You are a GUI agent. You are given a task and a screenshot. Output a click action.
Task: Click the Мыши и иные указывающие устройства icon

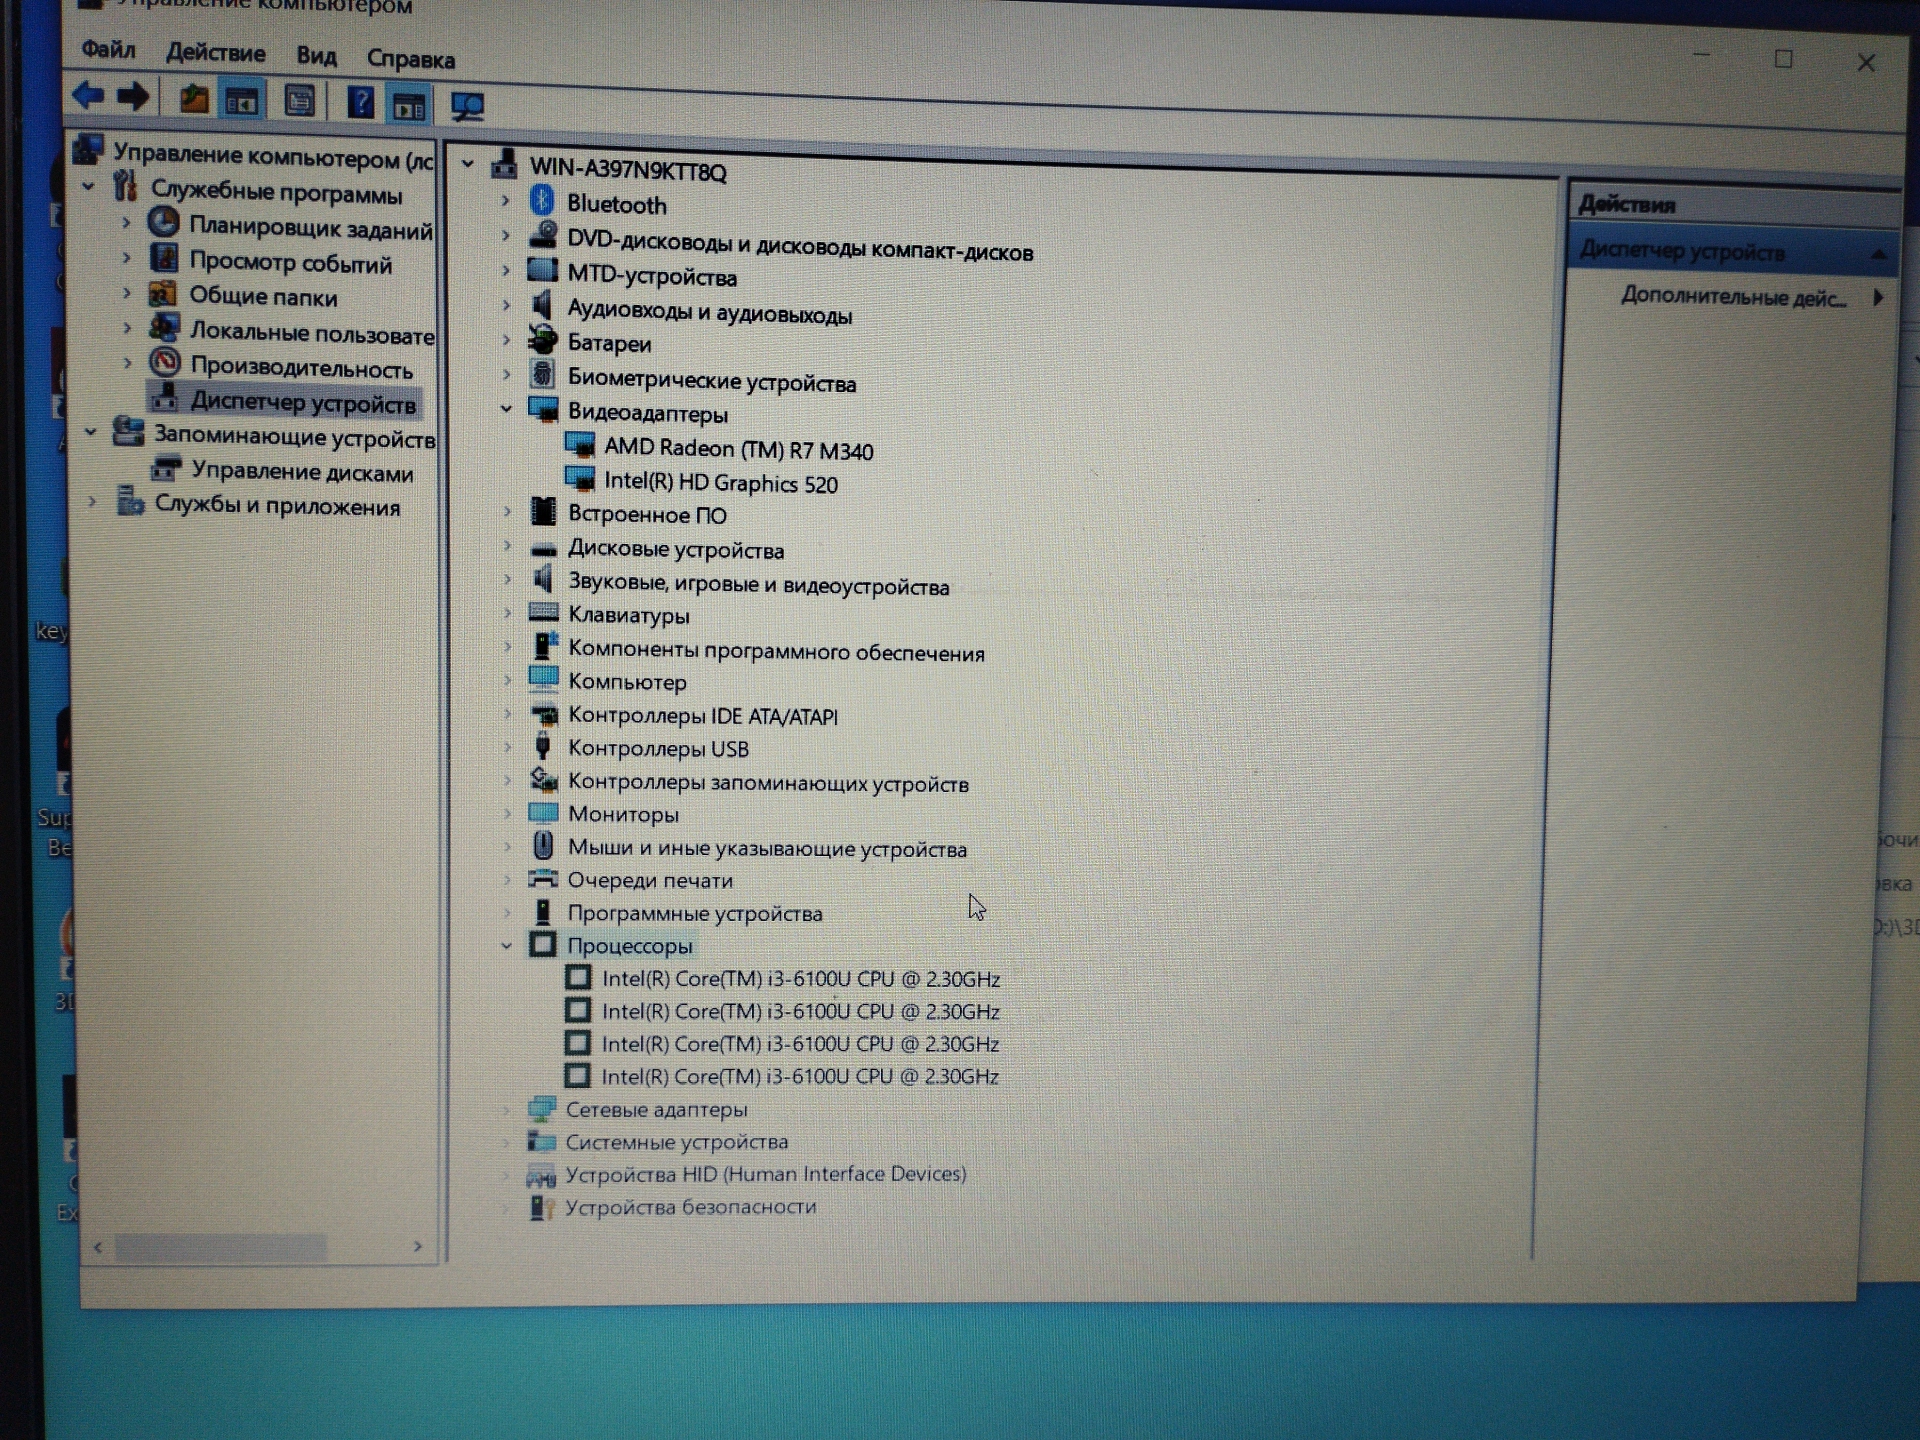tap(543, 846)
